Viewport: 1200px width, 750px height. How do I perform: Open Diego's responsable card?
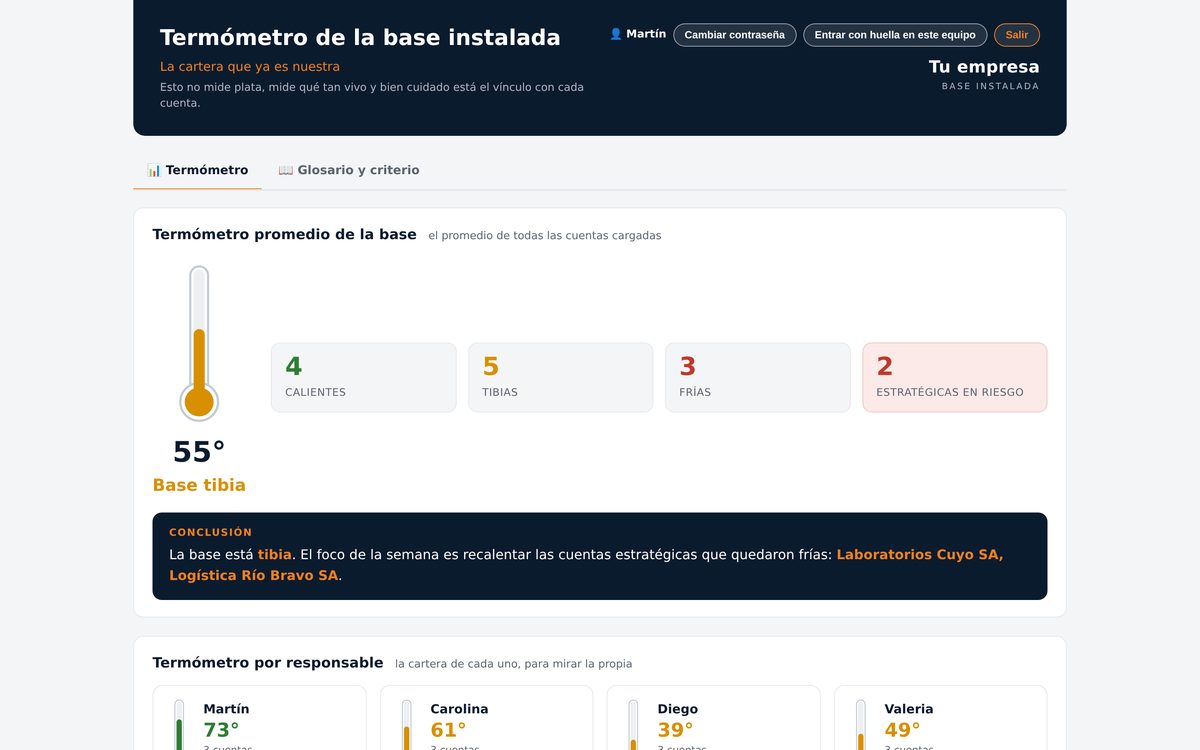[713, 718]
